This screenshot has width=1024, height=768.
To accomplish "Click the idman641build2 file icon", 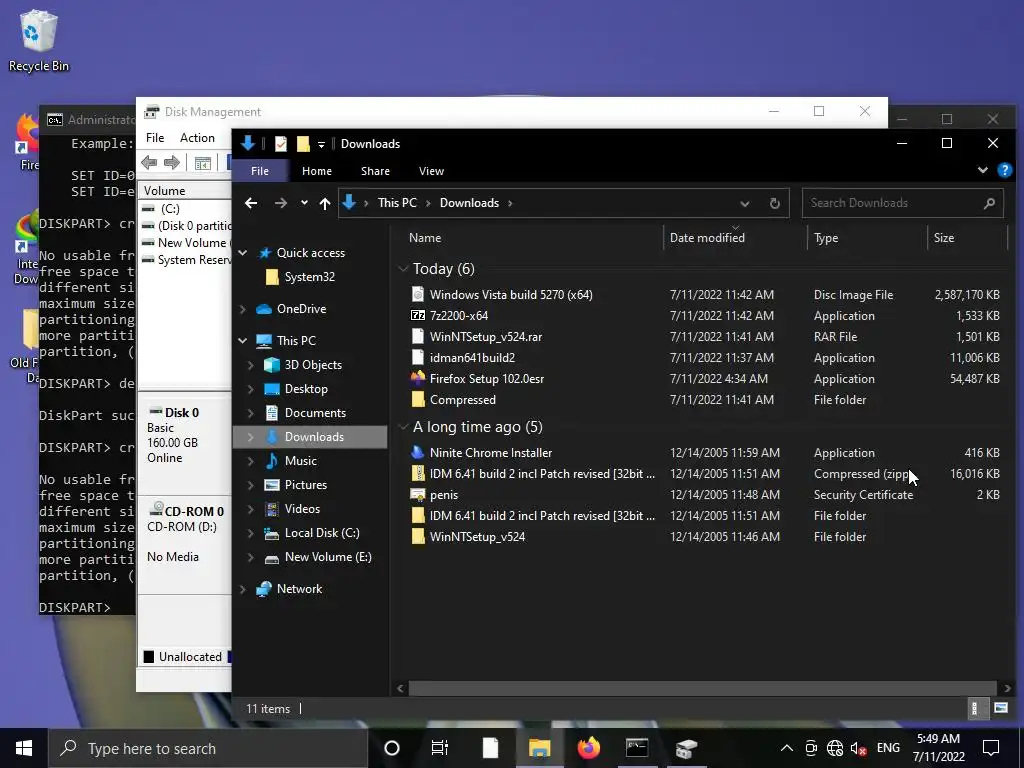I will point(418,357).
